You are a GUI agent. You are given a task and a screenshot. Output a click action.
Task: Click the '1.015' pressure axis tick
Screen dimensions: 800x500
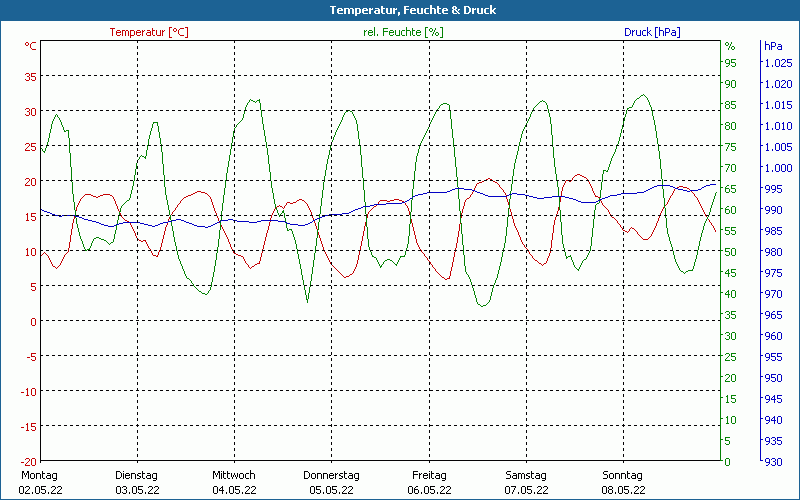(x=778, y=105)
